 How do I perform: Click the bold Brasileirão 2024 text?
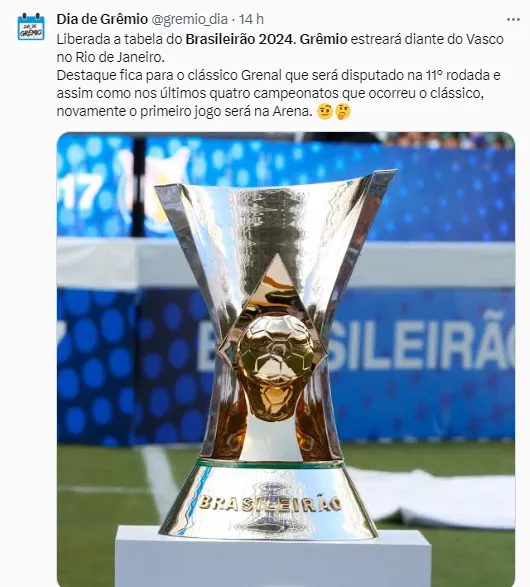coord(241,39)
